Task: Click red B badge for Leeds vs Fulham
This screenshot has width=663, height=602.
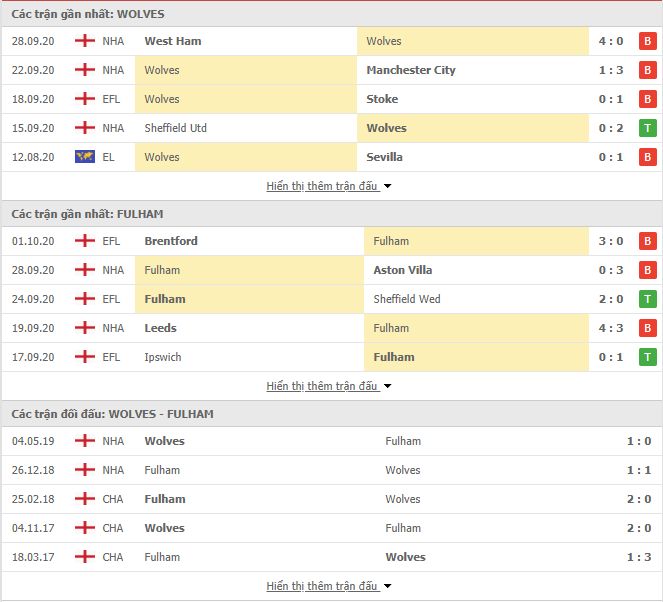Action: [x=647, y=328]
